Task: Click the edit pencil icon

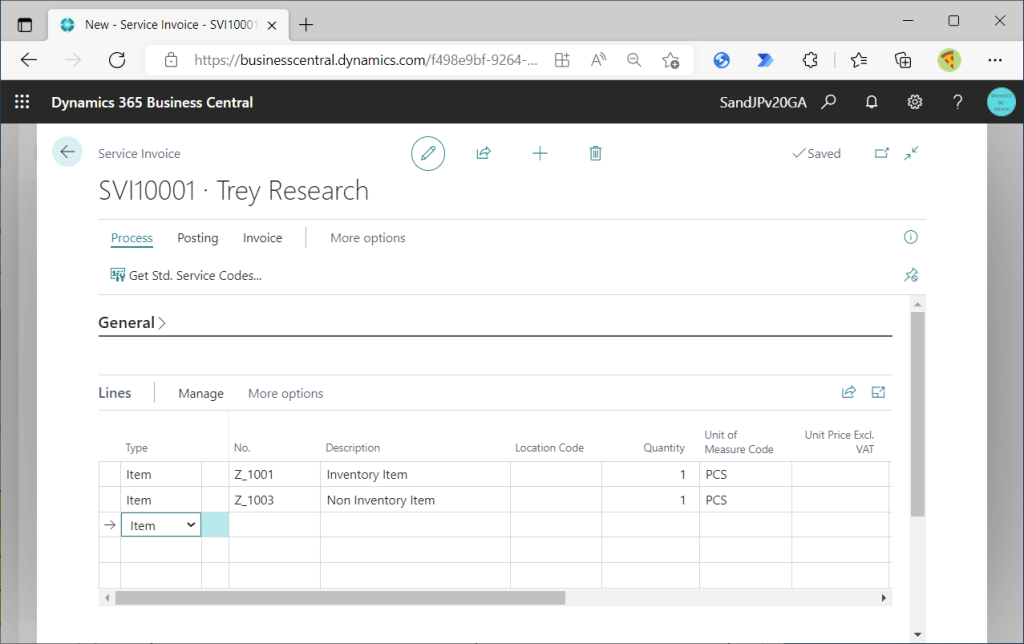Action: pos(428,153)
